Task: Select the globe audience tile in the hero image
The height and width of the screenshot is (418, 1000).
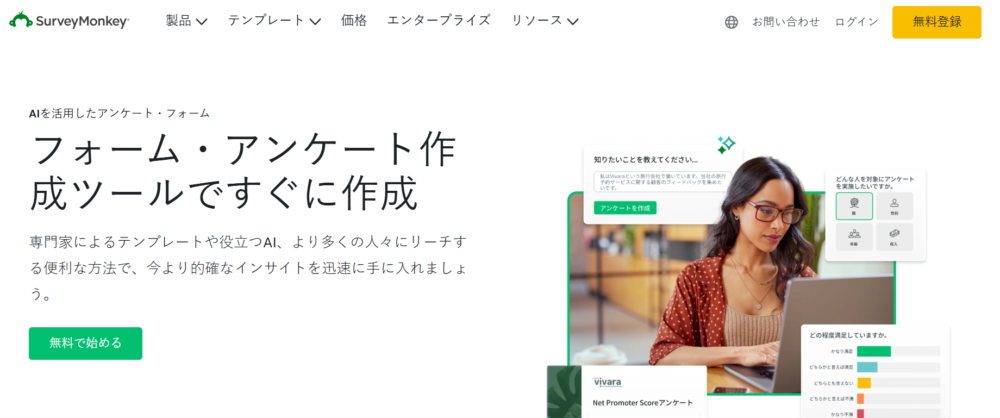Action: [x=854, y=205]
